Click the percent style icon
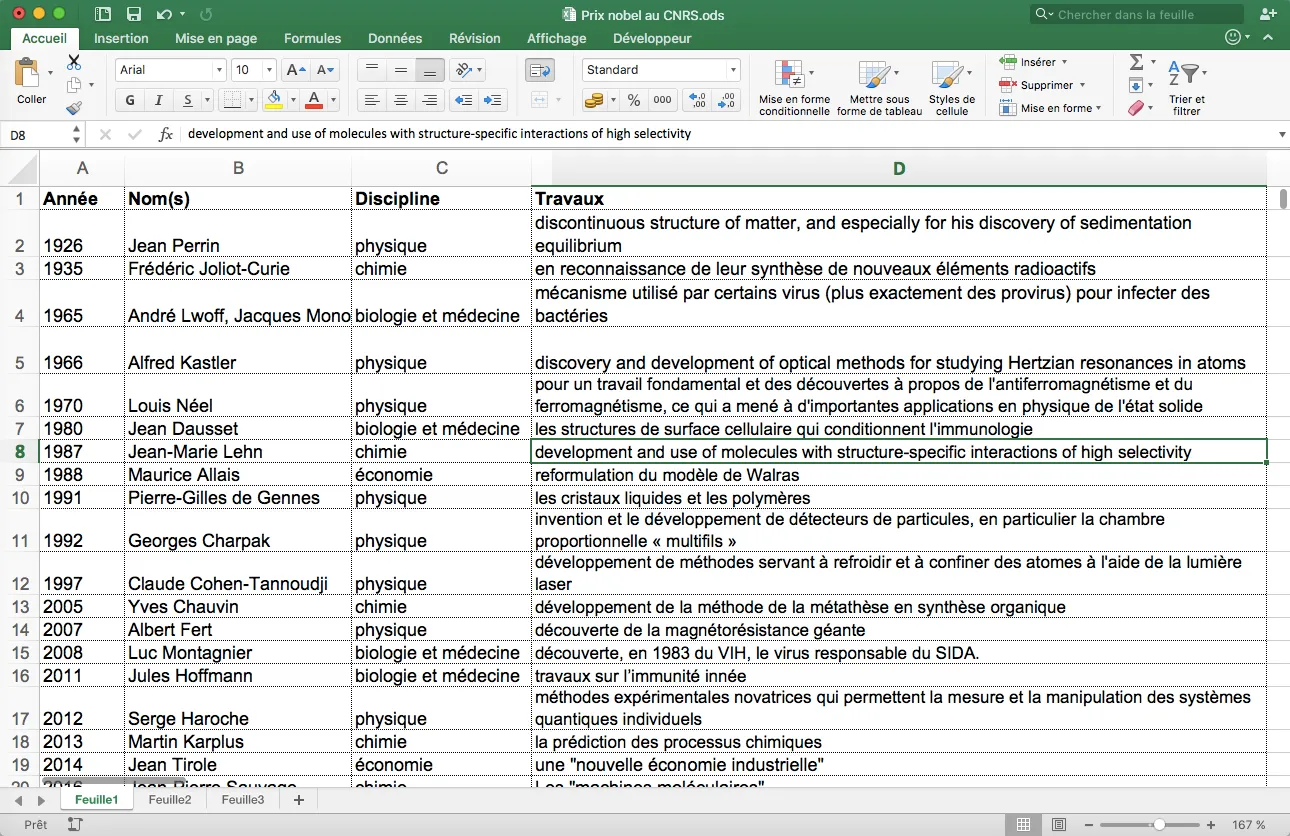Viewport: 1290px width, 836px height. [x=633, y=100]
